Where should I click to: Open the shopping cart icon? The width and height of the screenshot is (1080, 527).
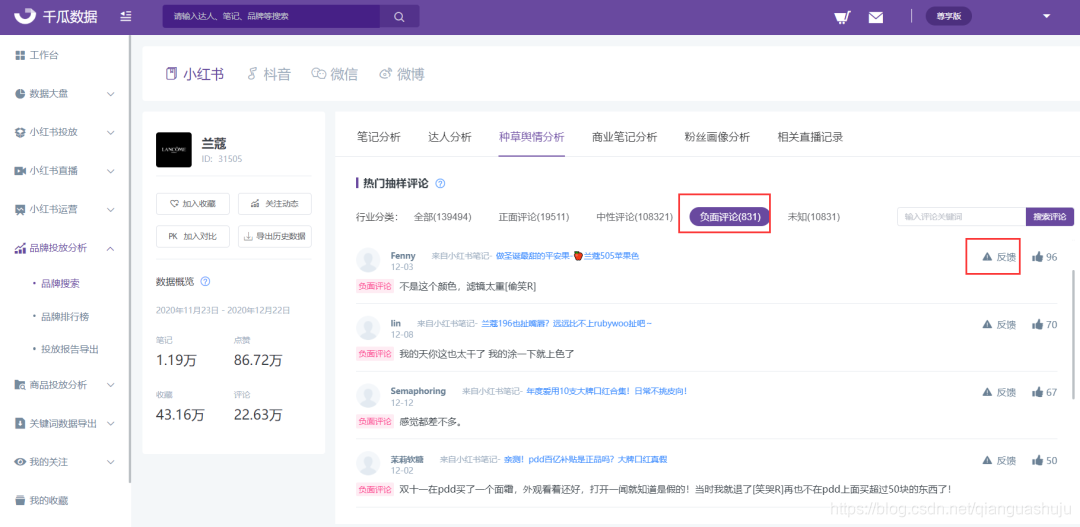click(x=841, y=17)
